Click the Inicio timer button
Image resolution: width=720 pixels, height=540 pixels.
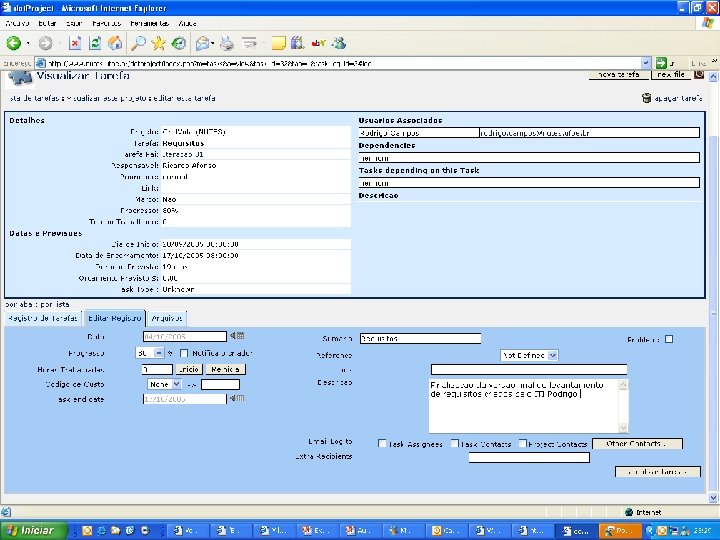tap(188, 369)
